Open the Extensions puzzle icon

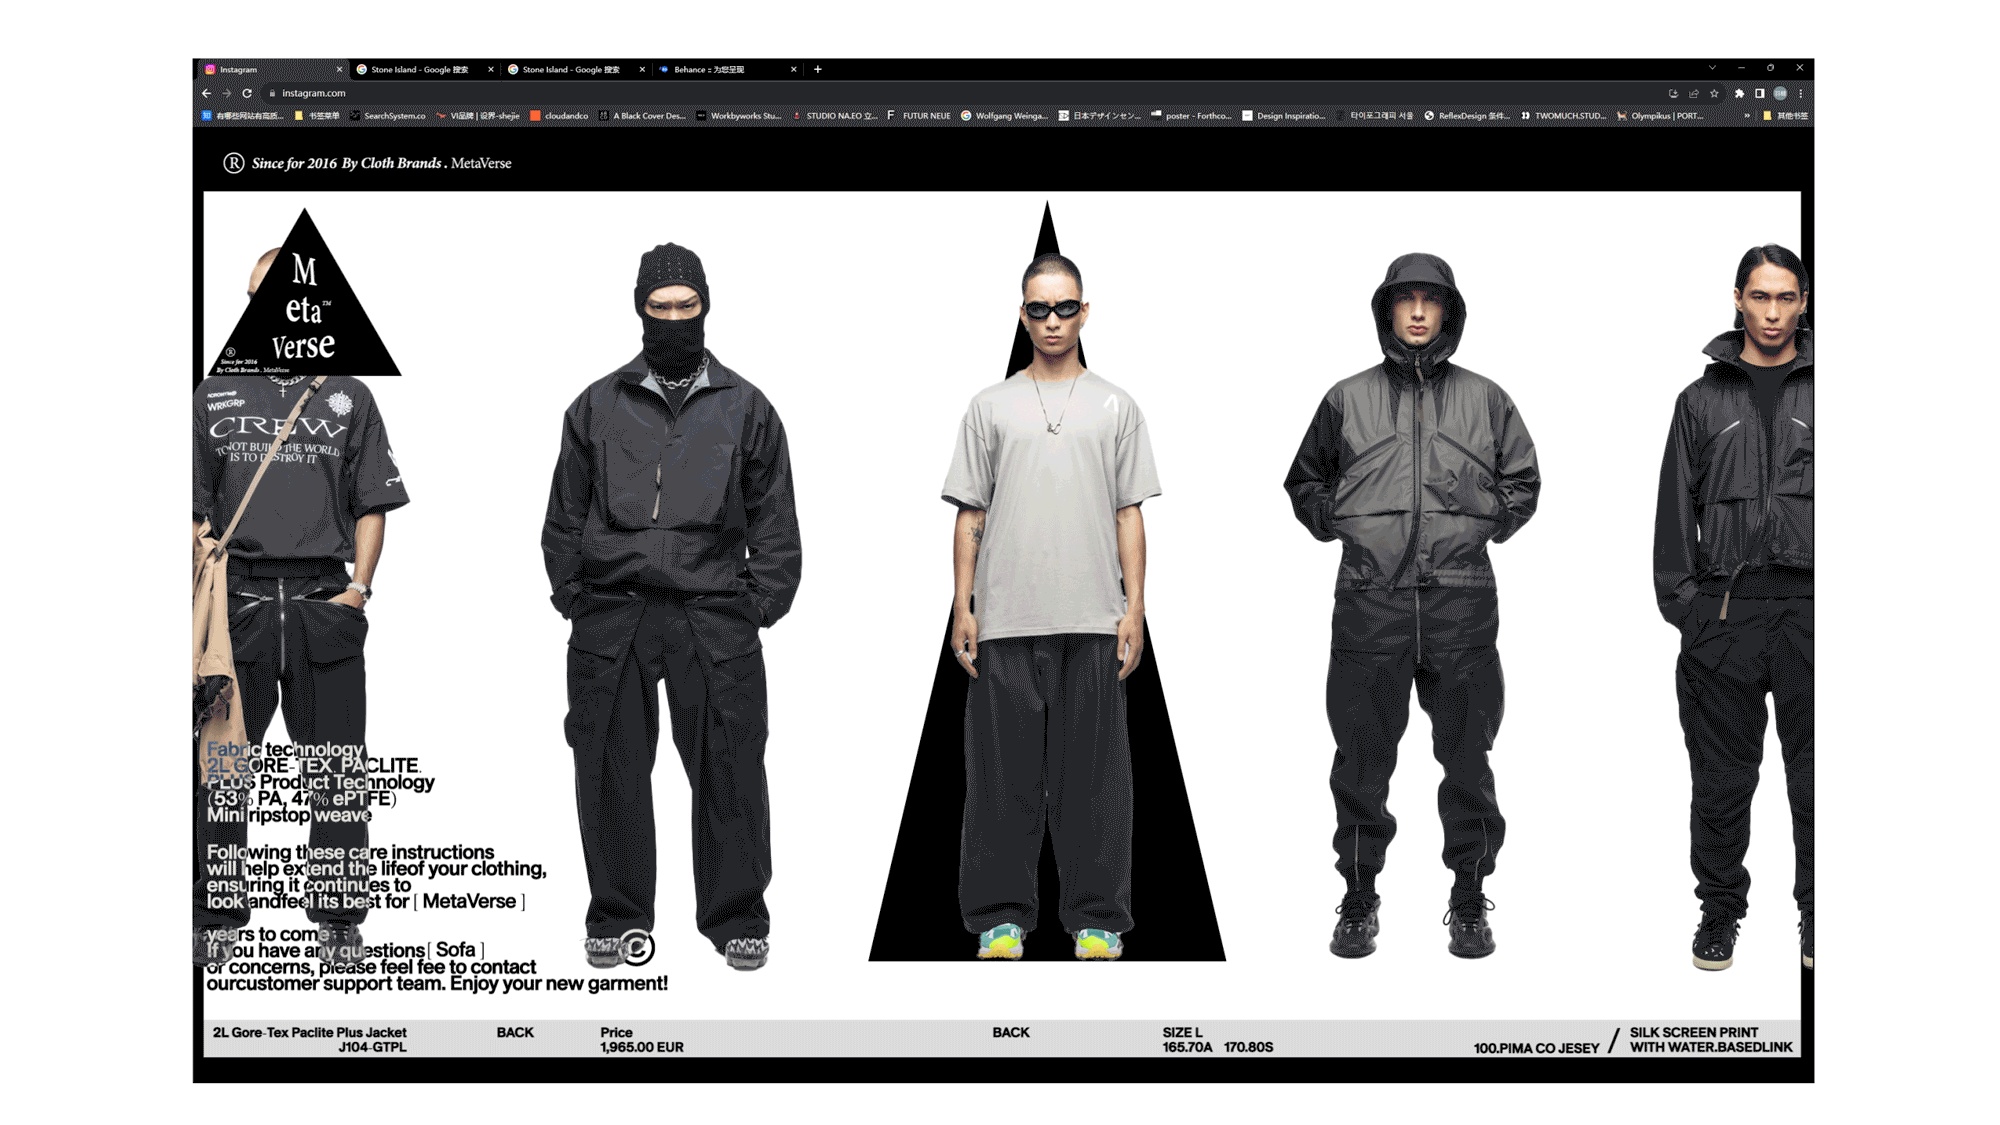point(1739,93)
